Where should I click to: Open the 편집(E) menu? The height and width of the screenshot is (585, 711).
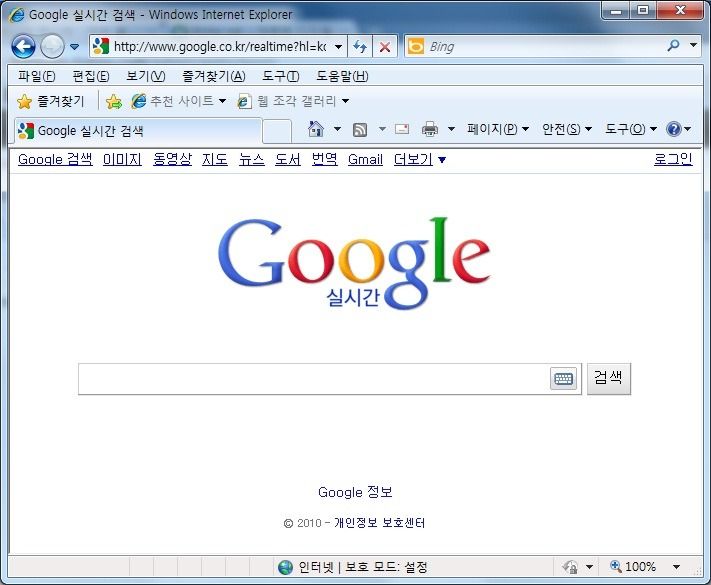pyautogui.click(x=91, y=76)
